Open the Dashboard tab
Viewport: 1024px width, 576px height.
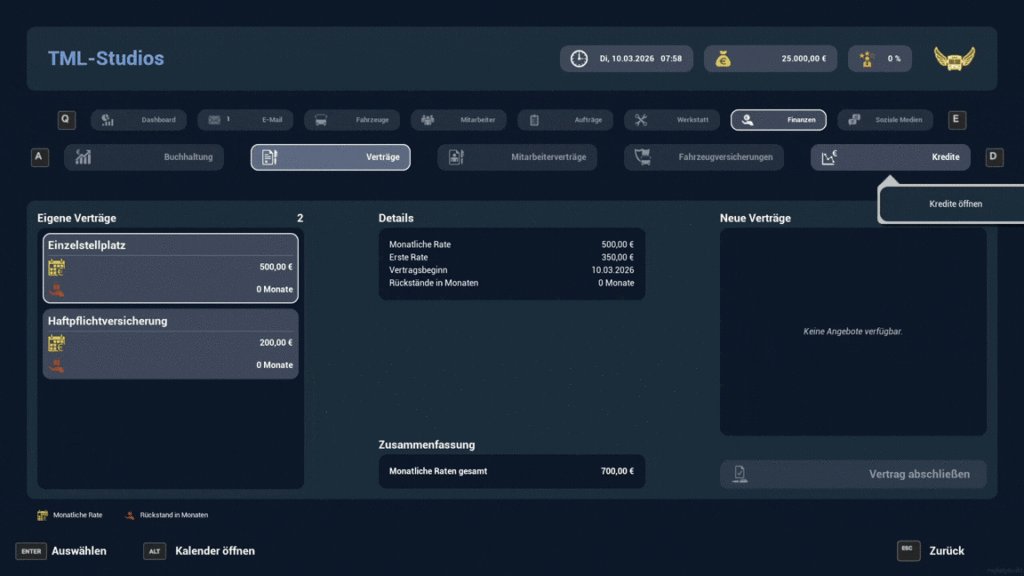138,120
